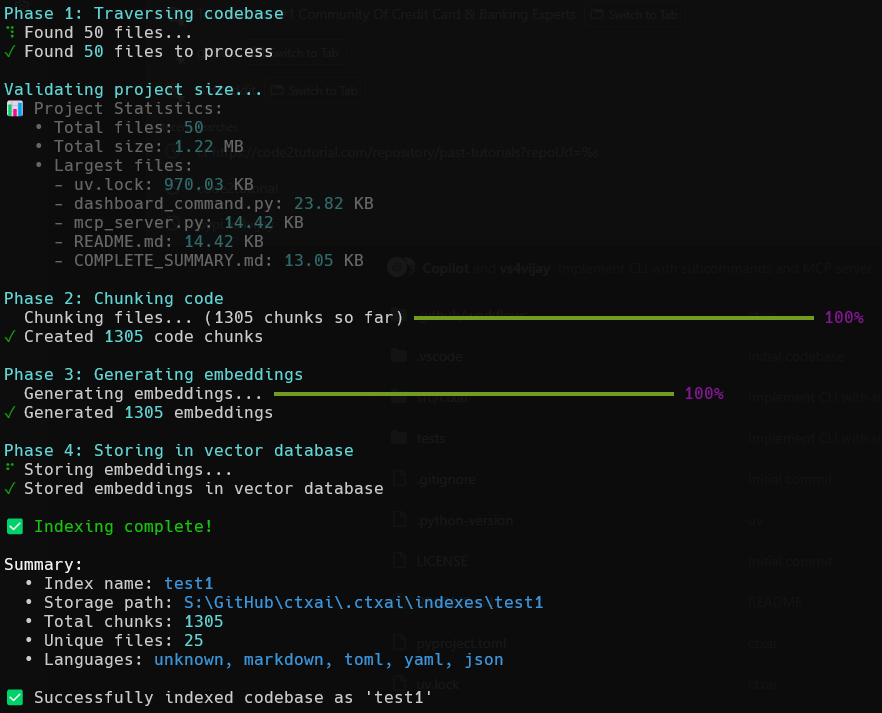Click the Phase 3: Generating embeddings heading

(153, 374)
